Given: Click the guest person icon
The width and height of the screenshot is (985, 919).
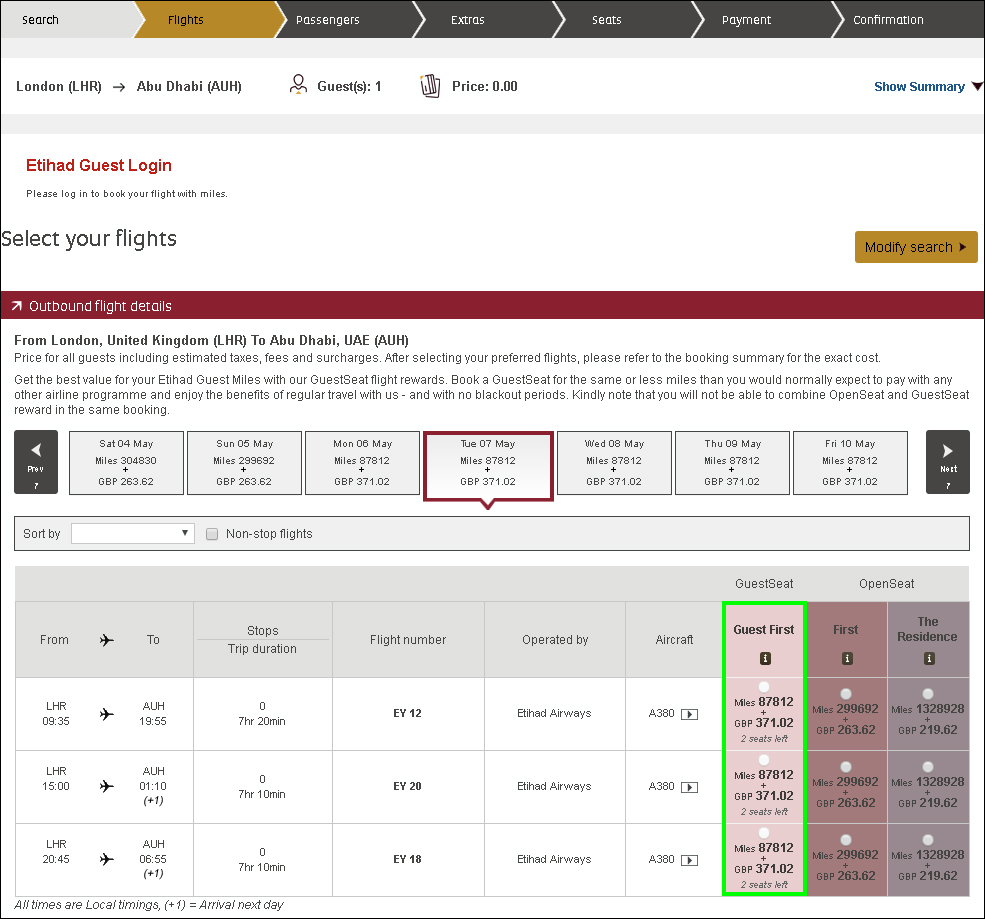Looking at the screenshot, I should click(298, 84).
